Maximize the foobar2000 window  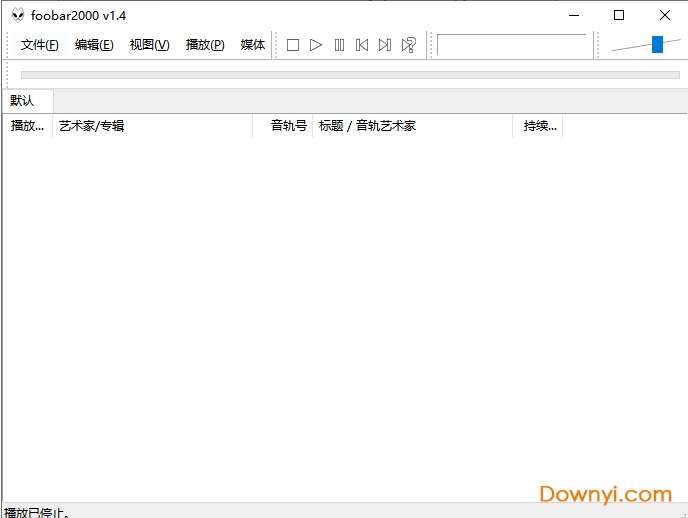point(619,15)
